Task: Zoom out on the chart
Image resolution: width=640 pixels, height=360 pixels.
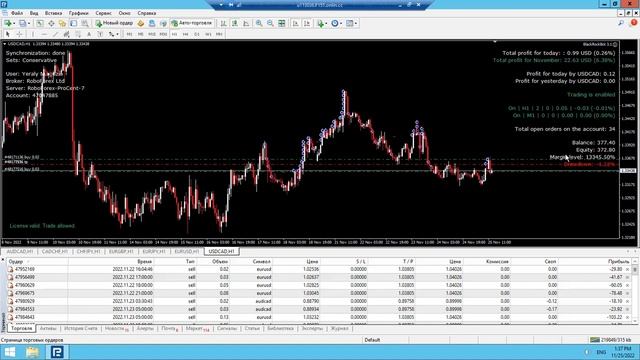Action: pyautogui.click(x=270, y=23)
